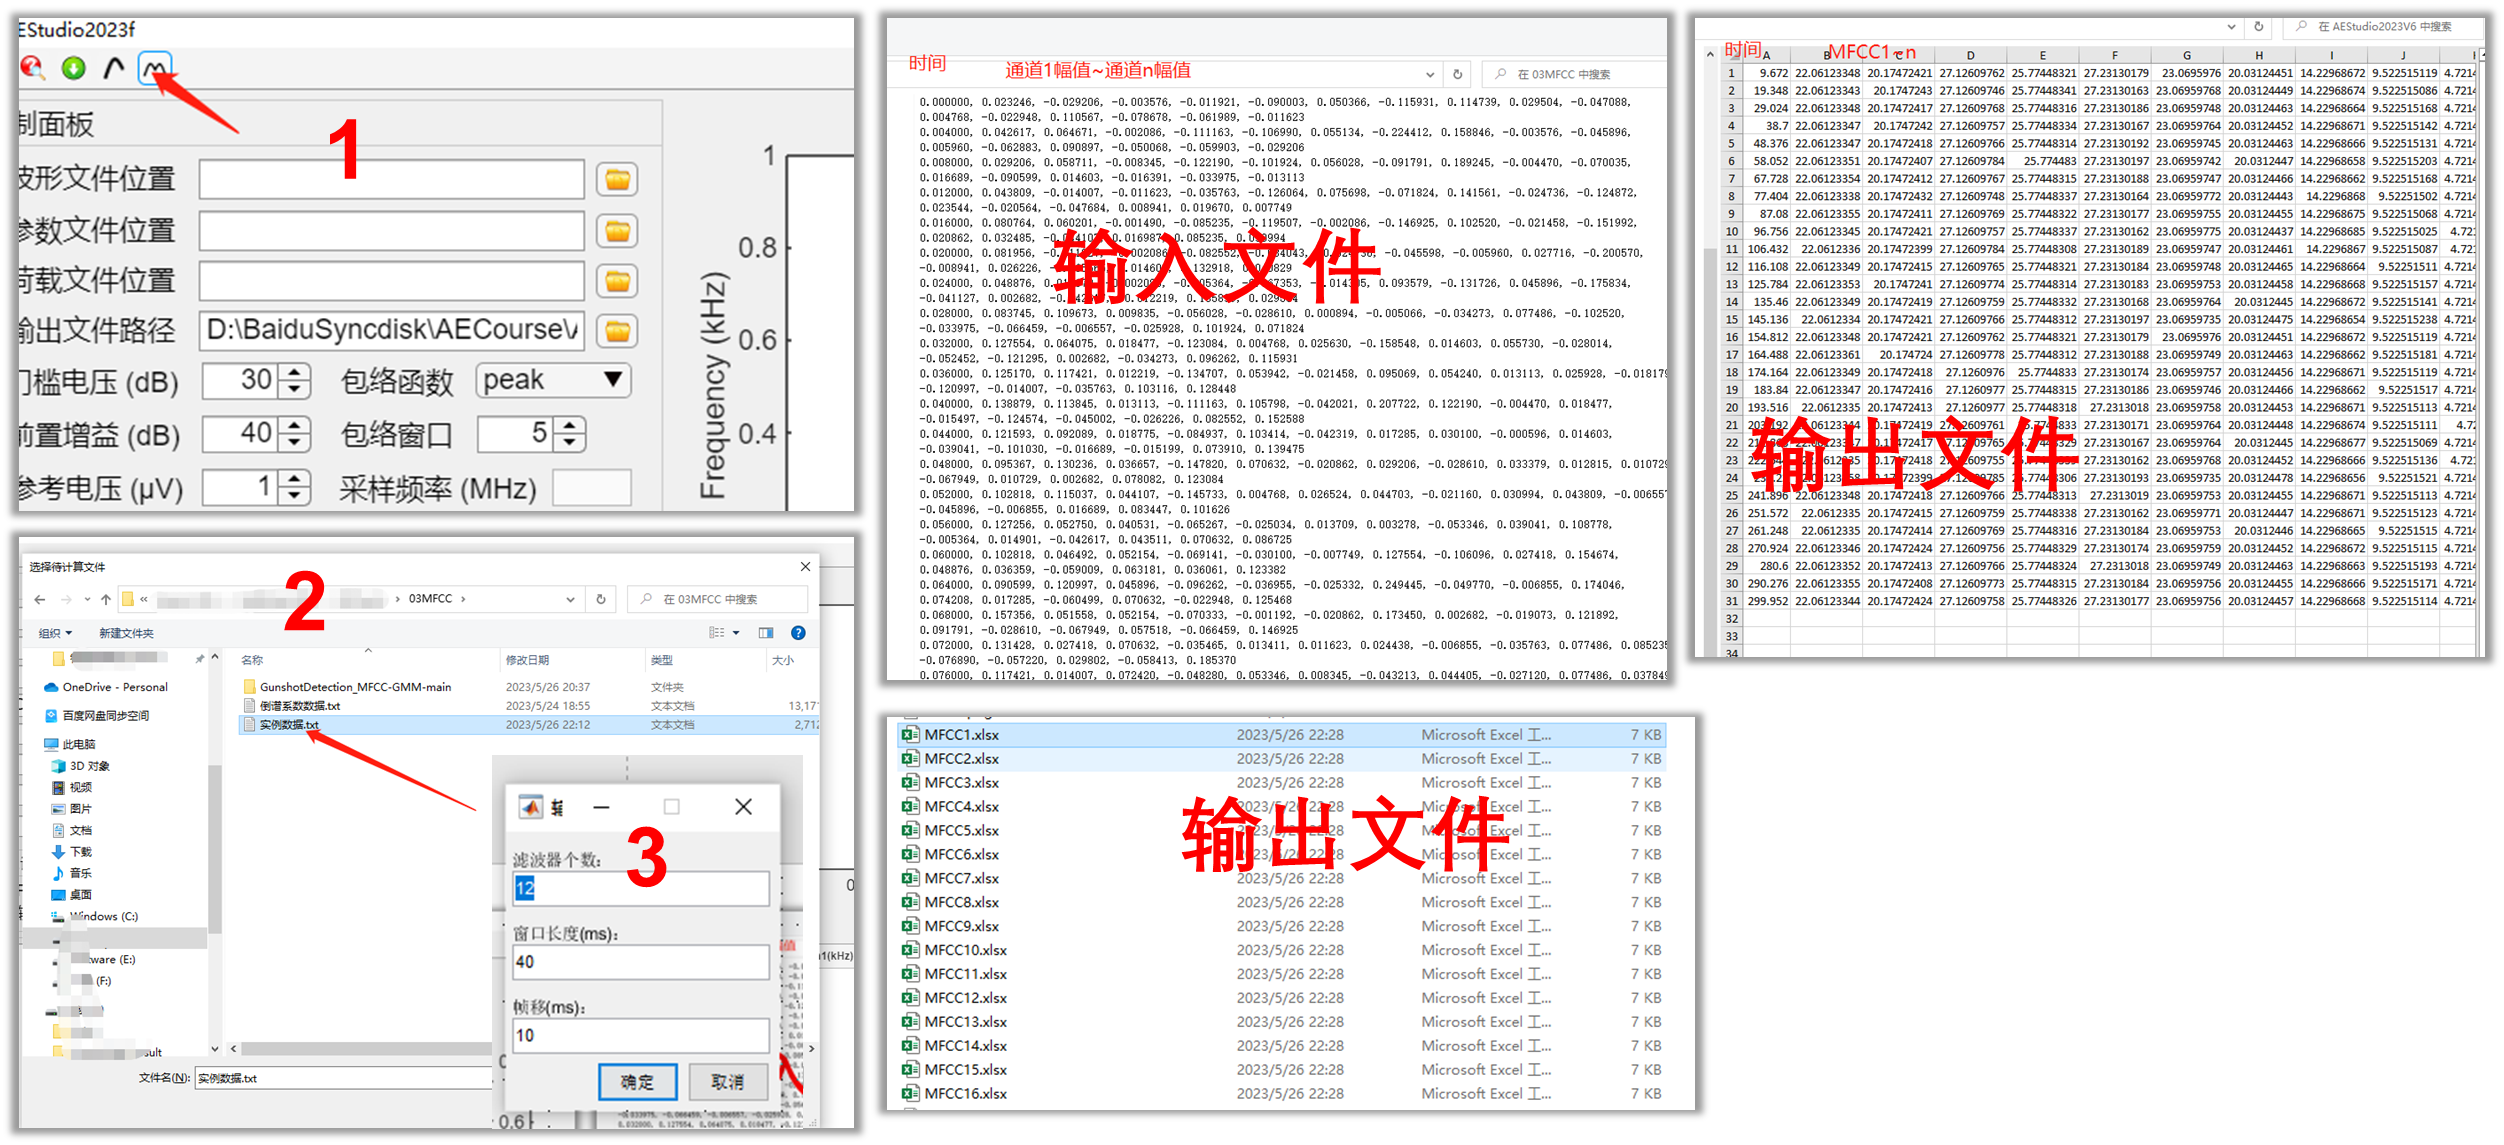This screenshot has height=1145, width=2504.
Task: Expand the address bar dropdown chevron
Action: click(570, 599)
